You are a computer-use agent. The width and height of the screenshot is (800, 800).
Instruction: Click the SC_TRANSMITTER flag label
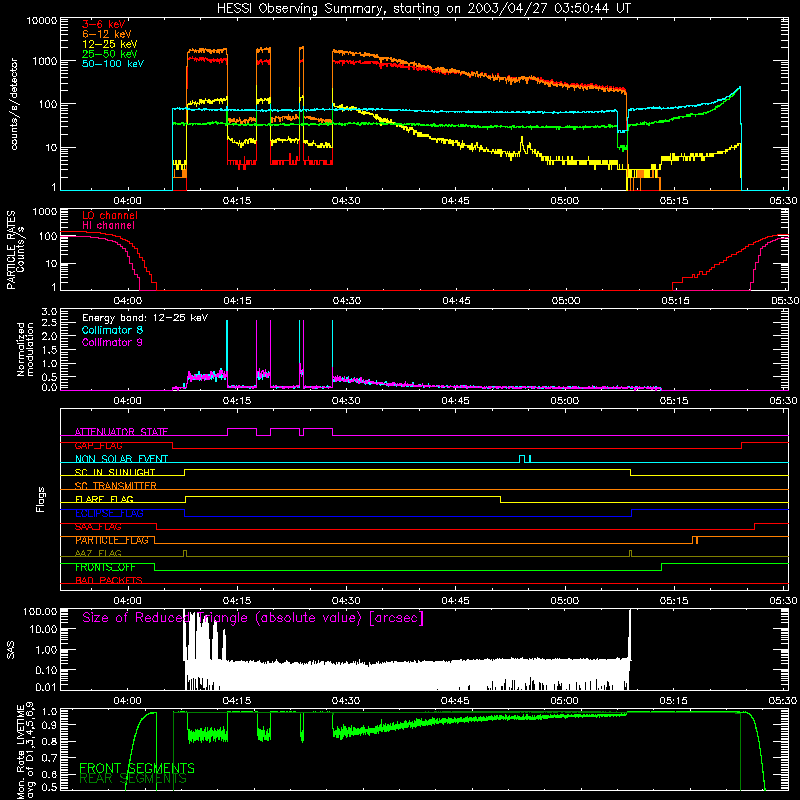[x=116, y=486]
